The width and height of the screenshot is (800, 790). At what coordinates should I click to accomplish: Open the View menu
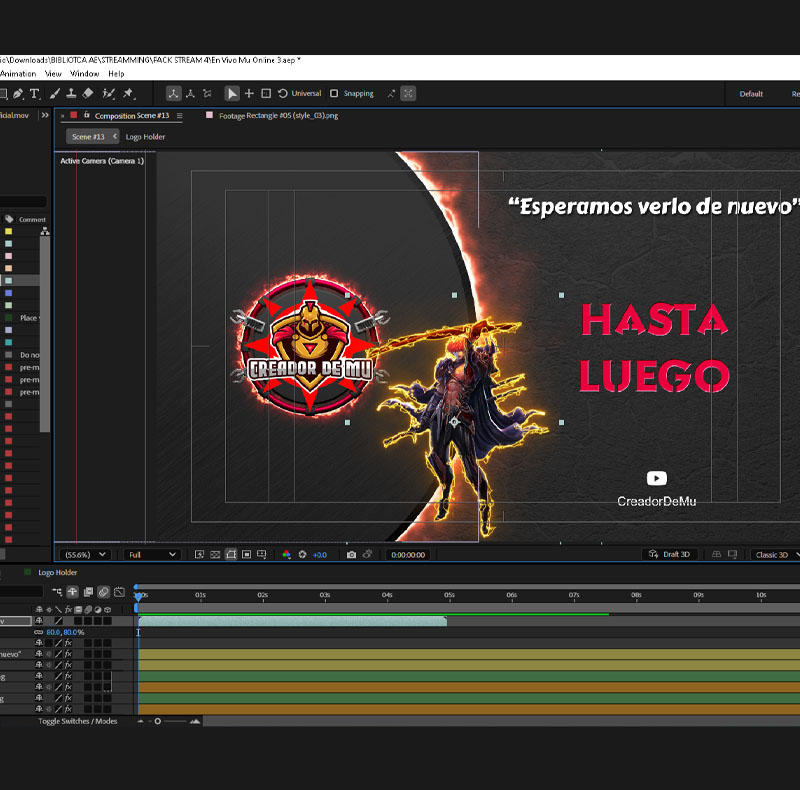coord(53,73)
